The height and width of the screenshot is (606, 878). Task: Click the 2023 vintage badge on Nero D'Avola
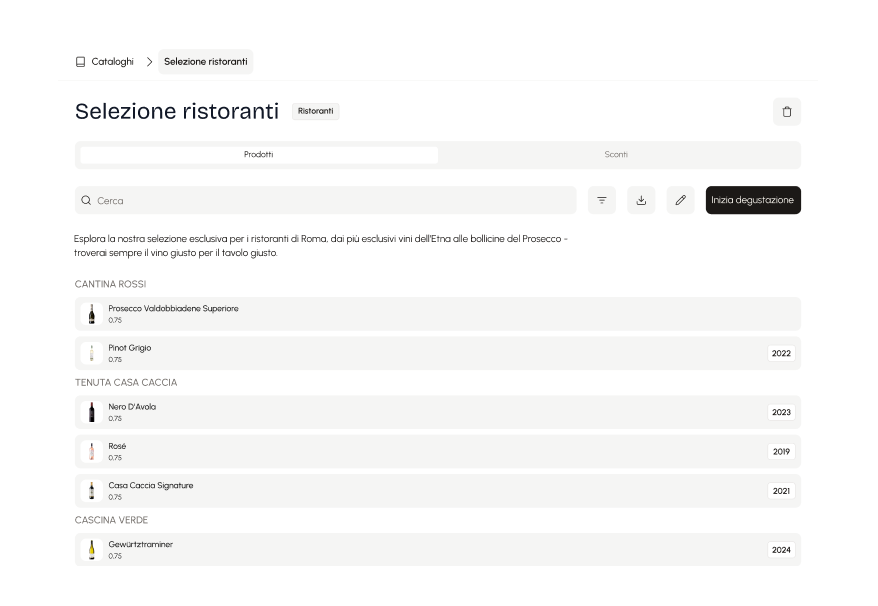pyautogui.click(x=780, y=412)
